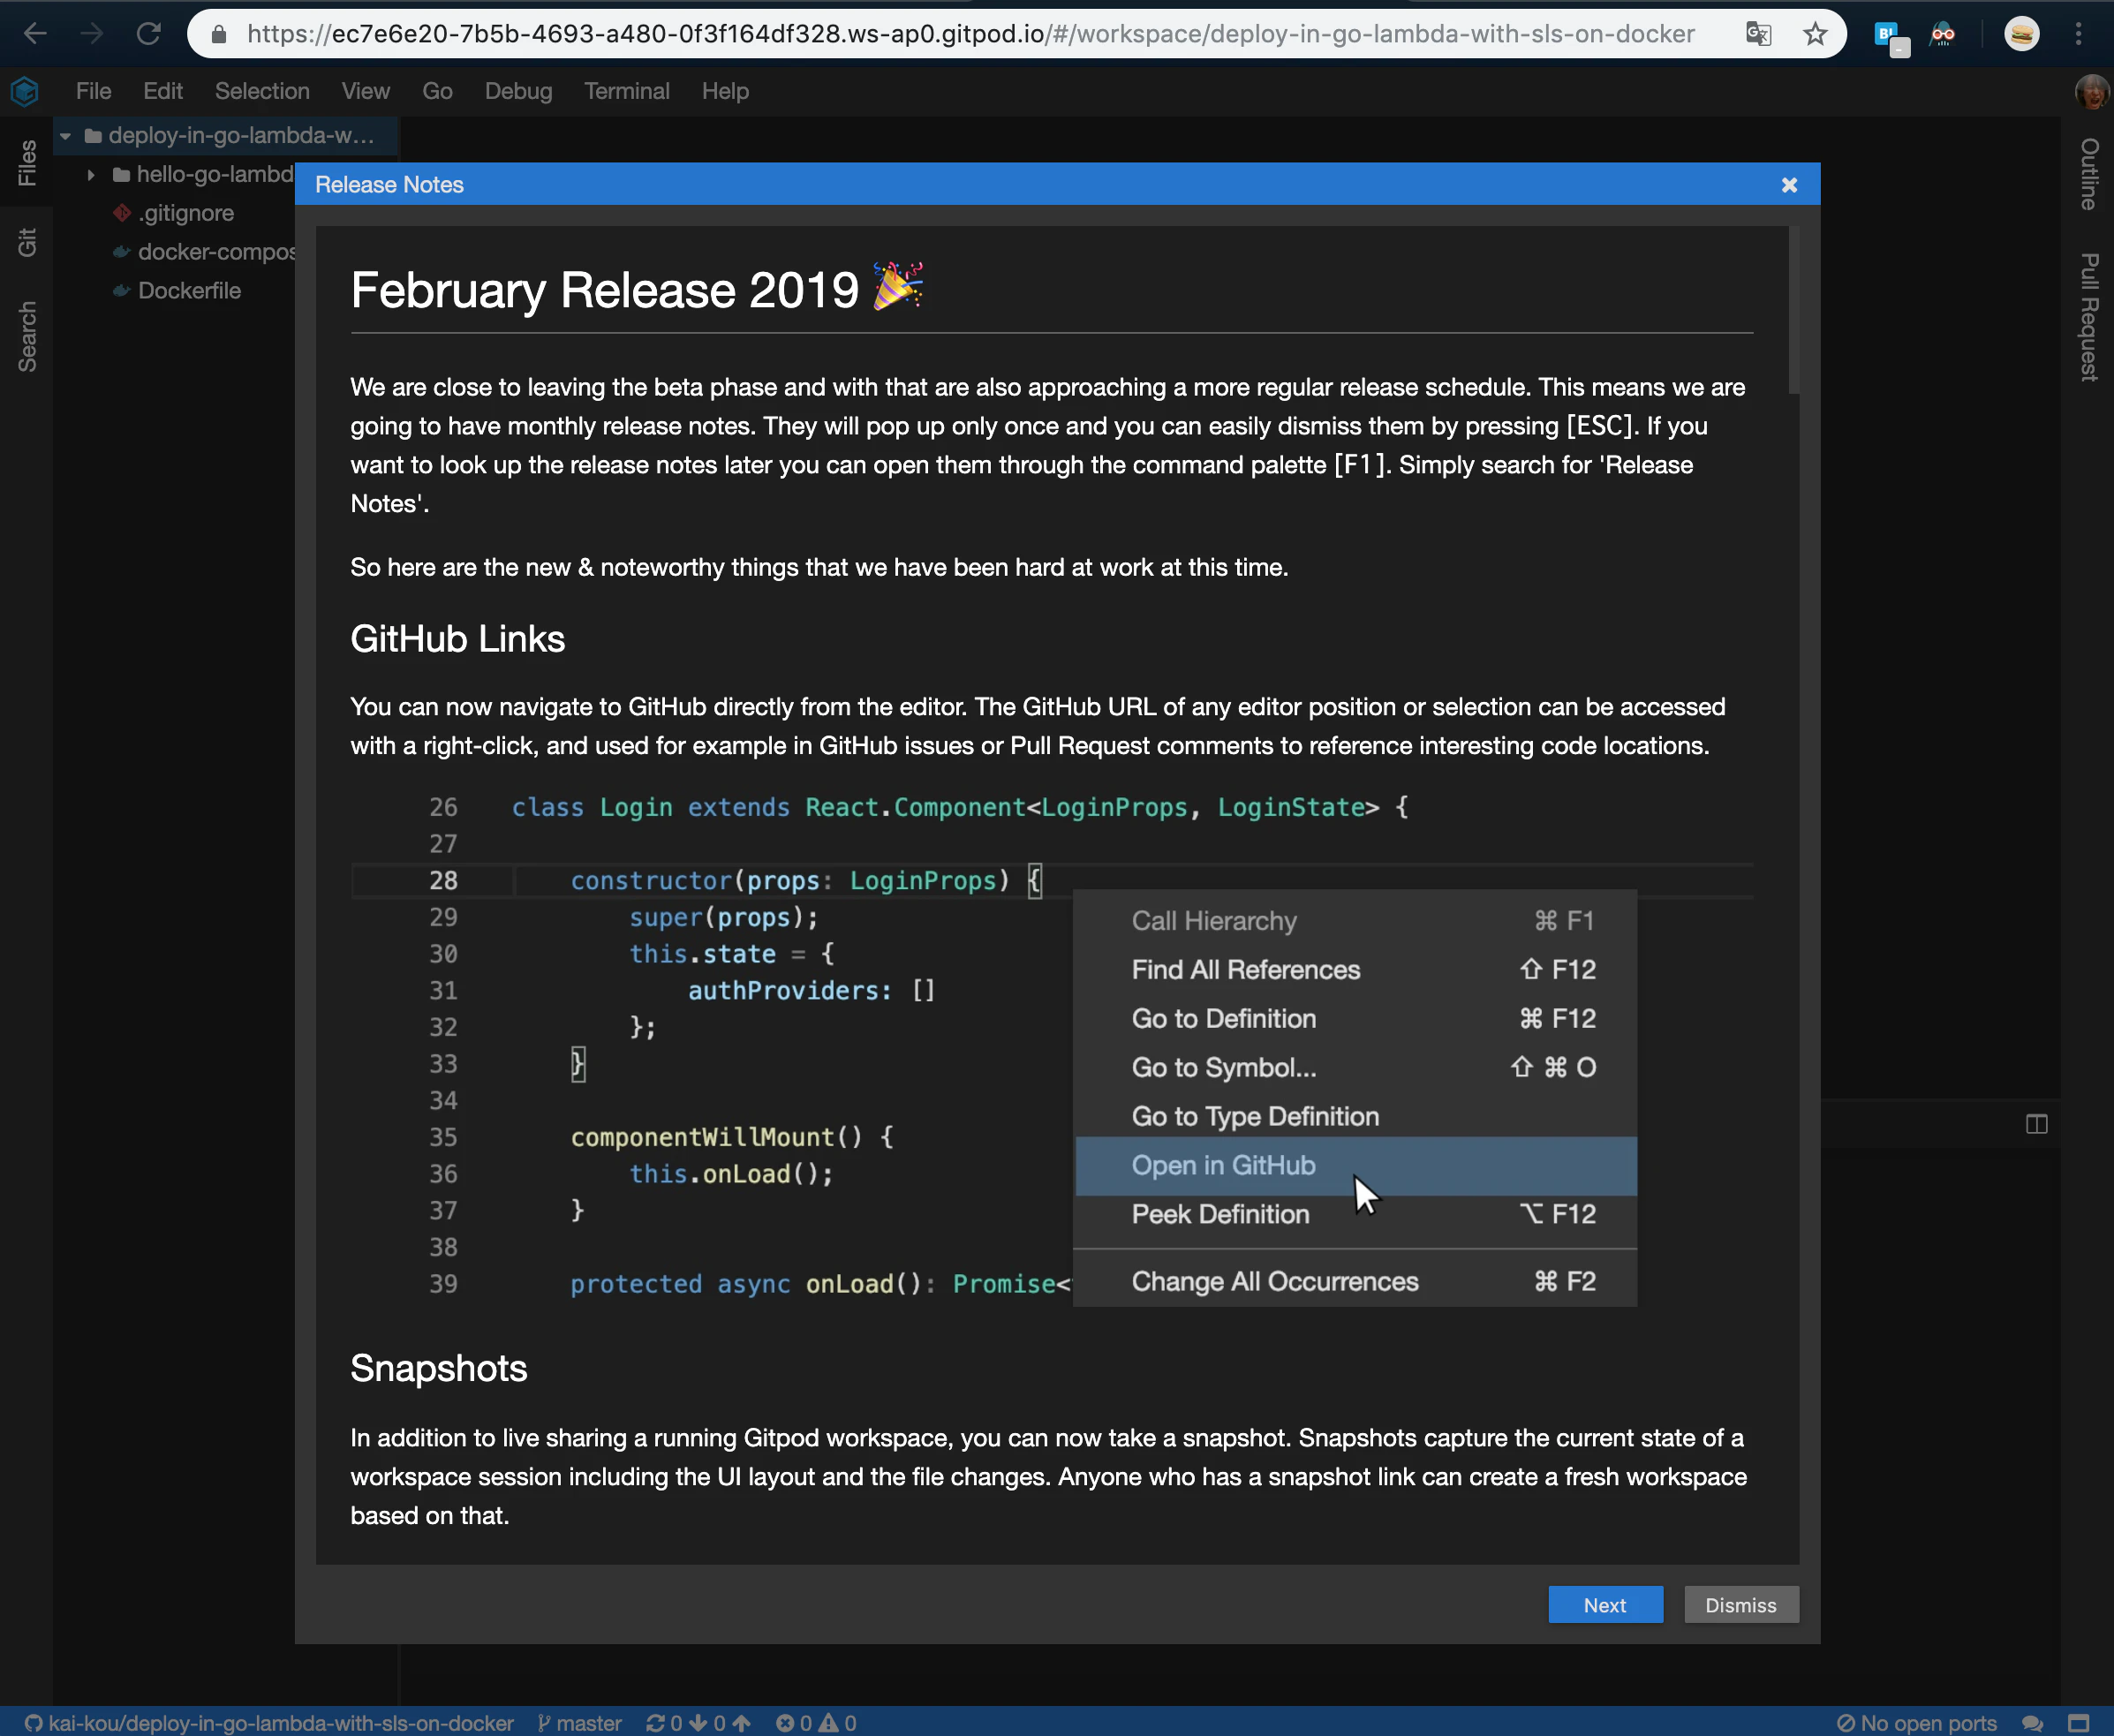Viewport: 2114px width, 1736px height.
Task: Click the kai-kou repository status entry
Action: (269, 1723)
